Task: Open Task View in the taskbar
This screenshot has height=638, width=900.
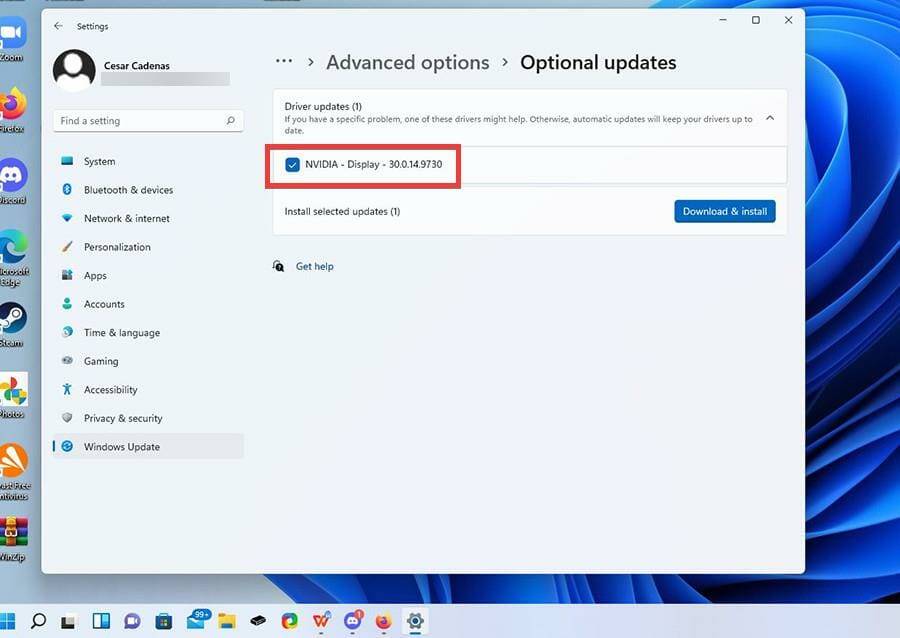Action: [x=69, y=621]
